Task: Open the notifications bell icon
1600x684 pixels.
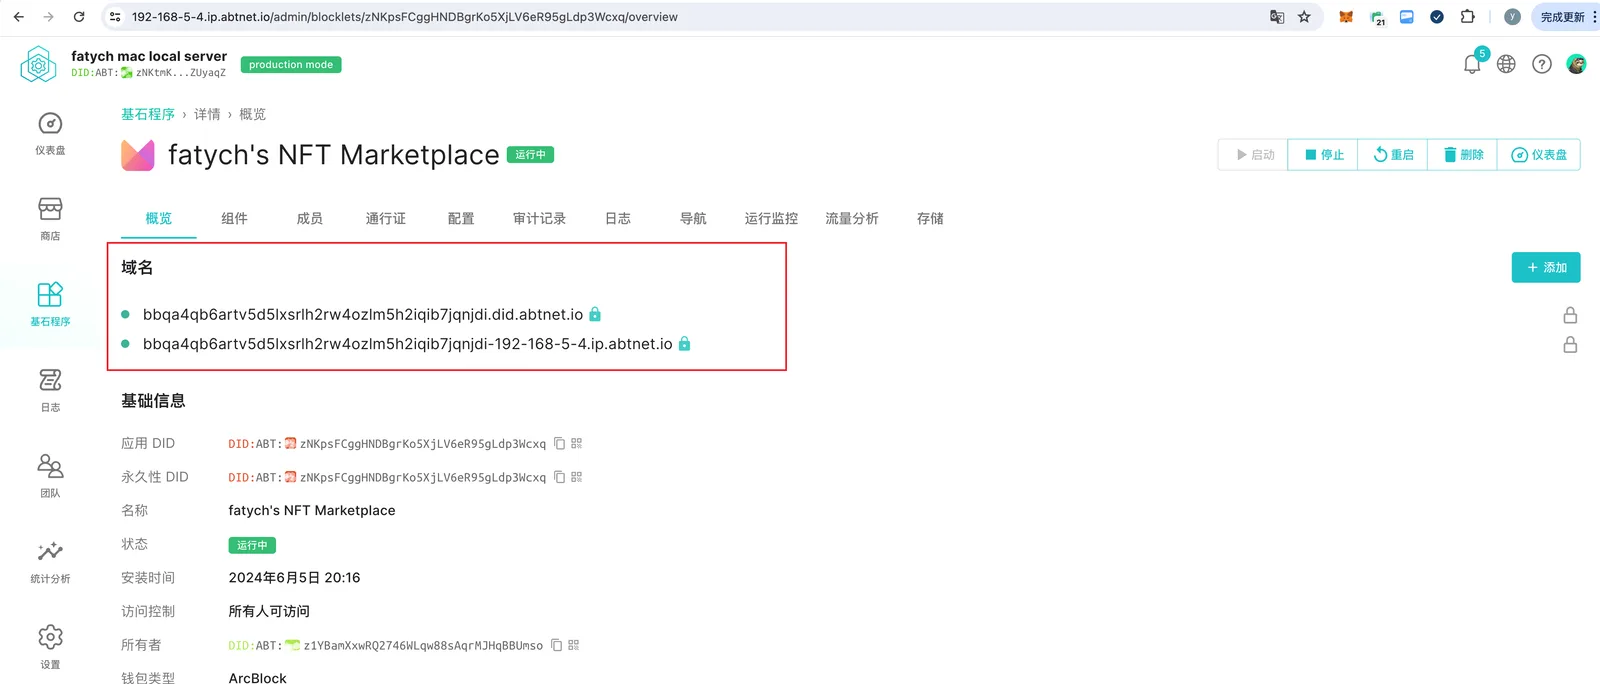Action: [x=1472, y=64]
